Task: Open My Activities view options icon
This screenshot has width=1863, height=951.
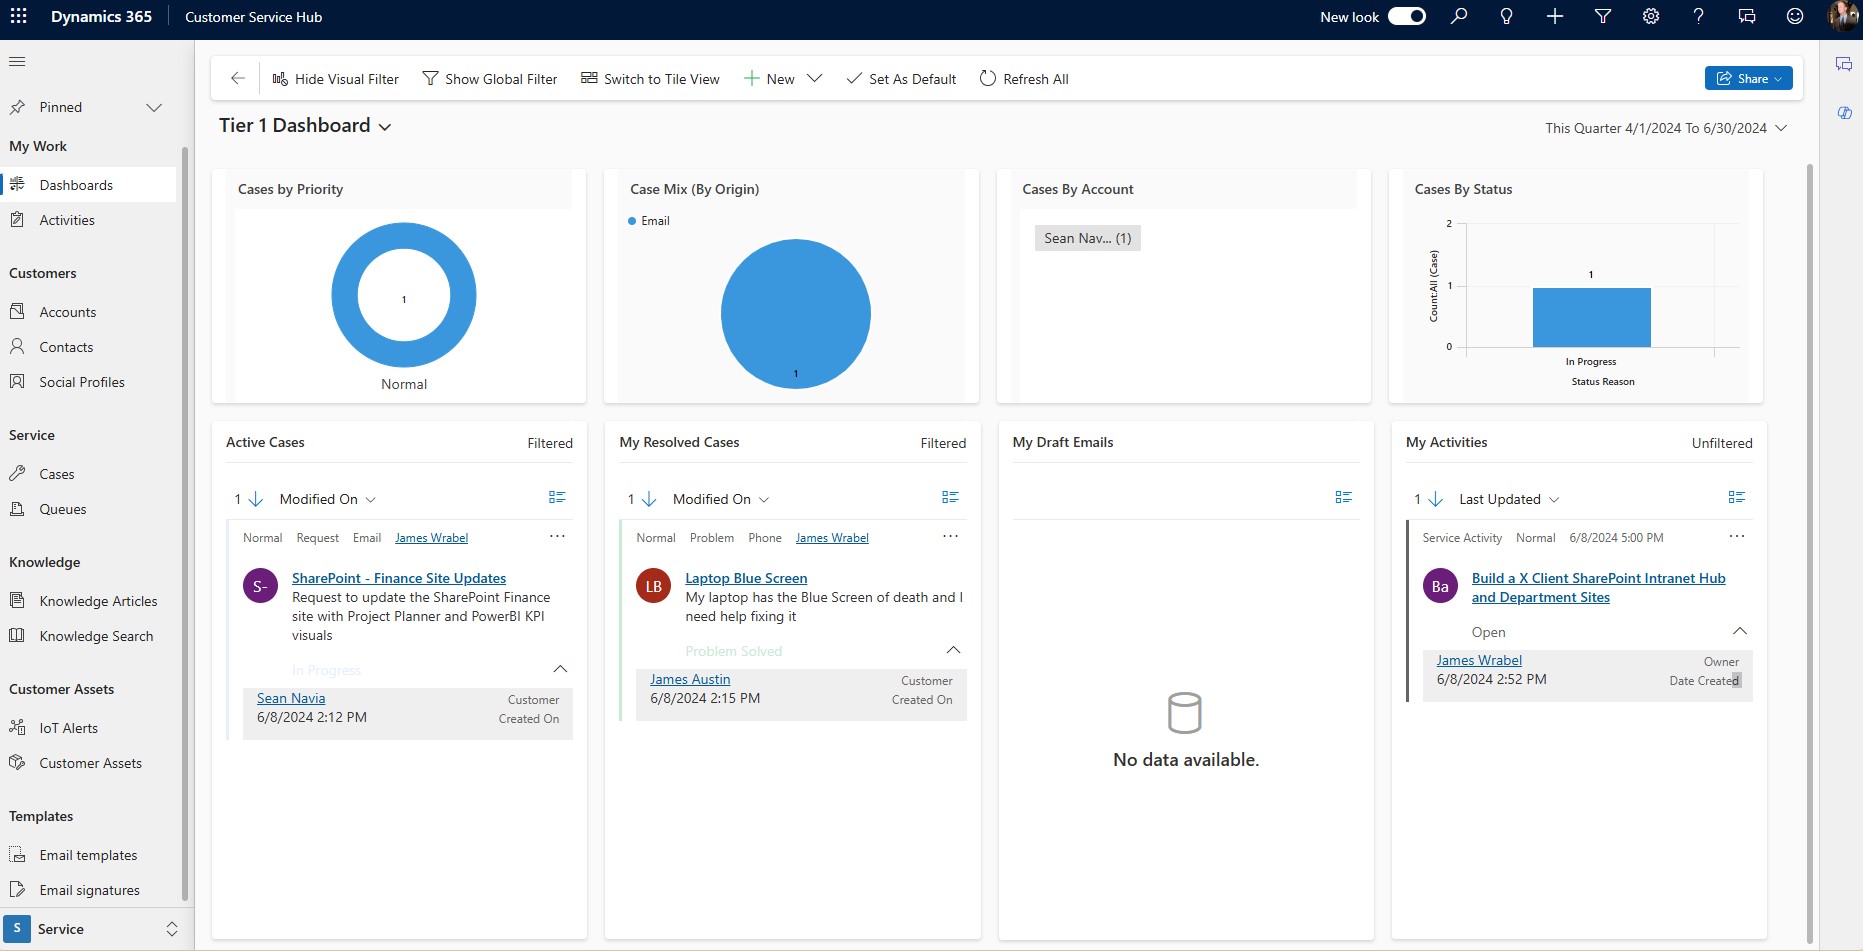Action: 1736,497
